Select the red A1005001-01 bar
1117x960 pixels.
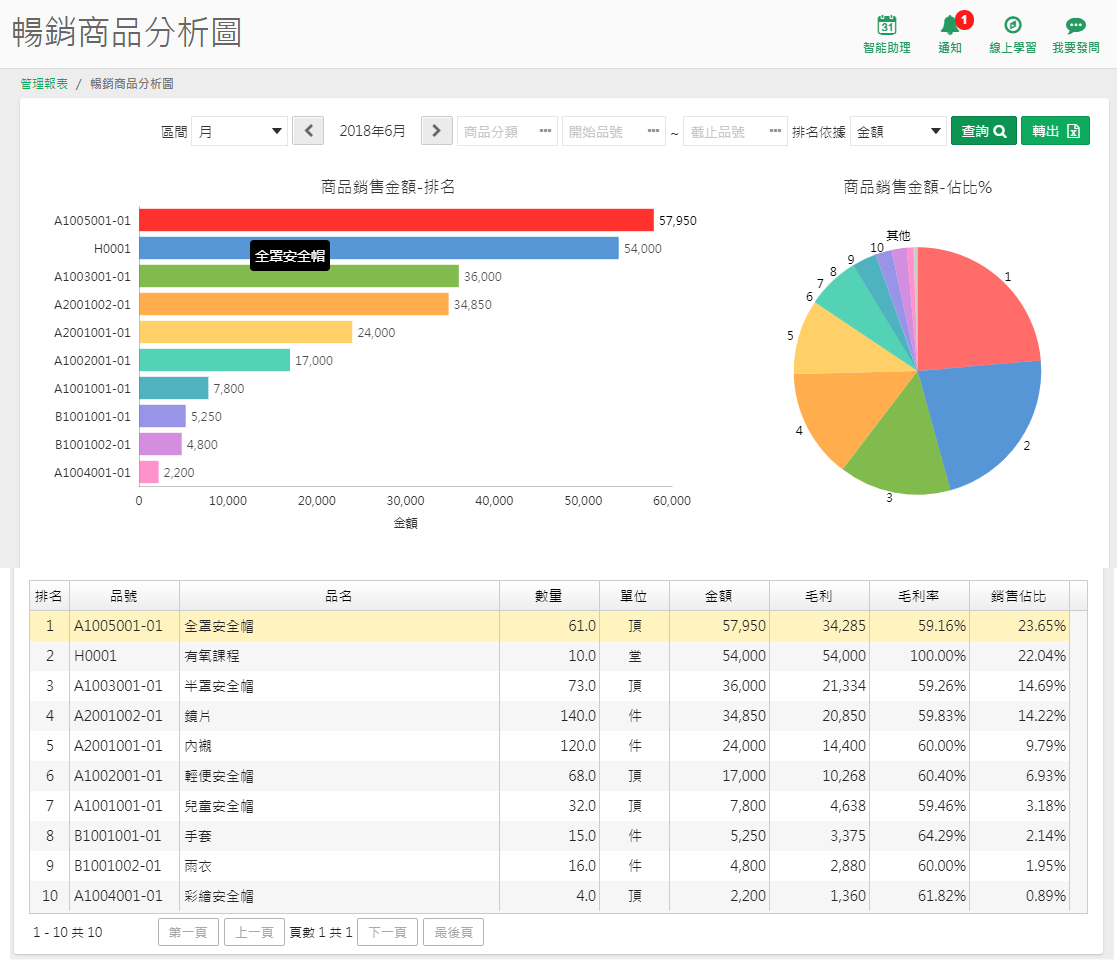tap(396, 220)
